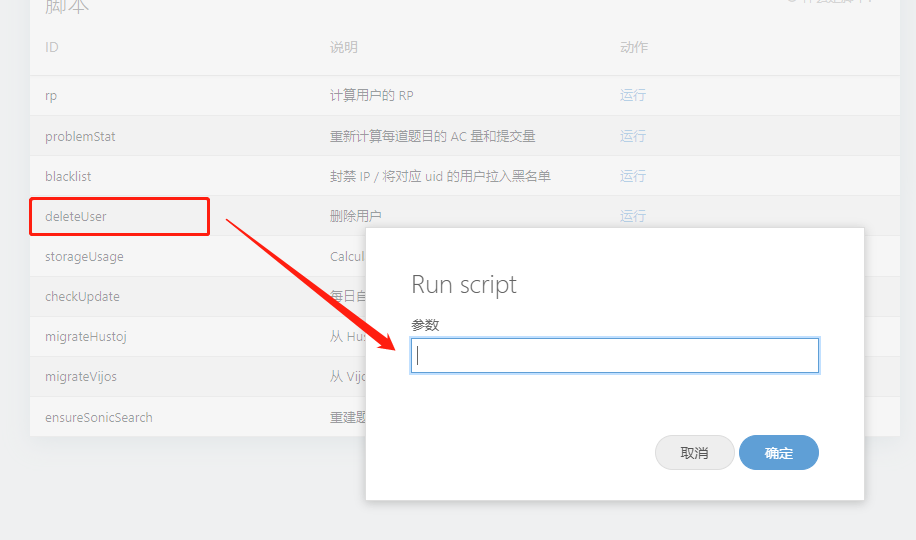Confirm with the 确定 button

click(x=779, y=452)
